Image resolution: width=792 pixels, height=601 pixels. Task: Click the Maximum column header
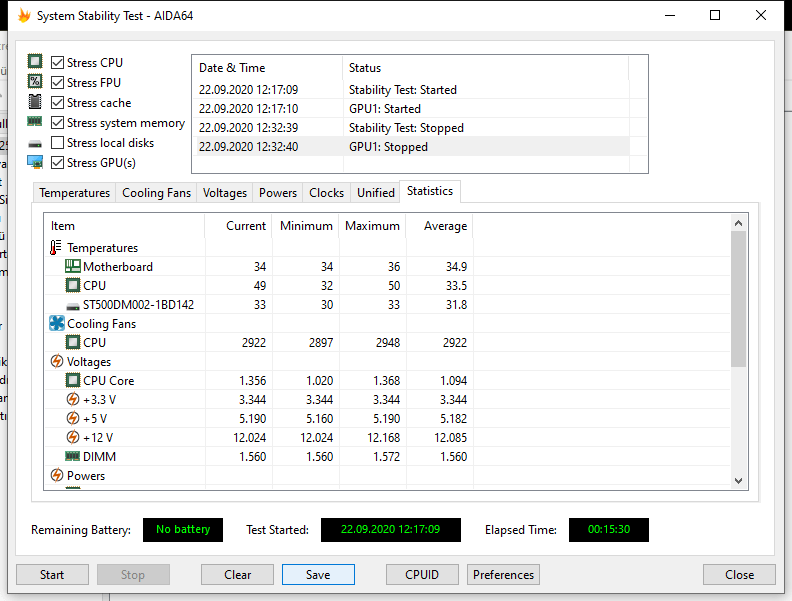(373, 226)
